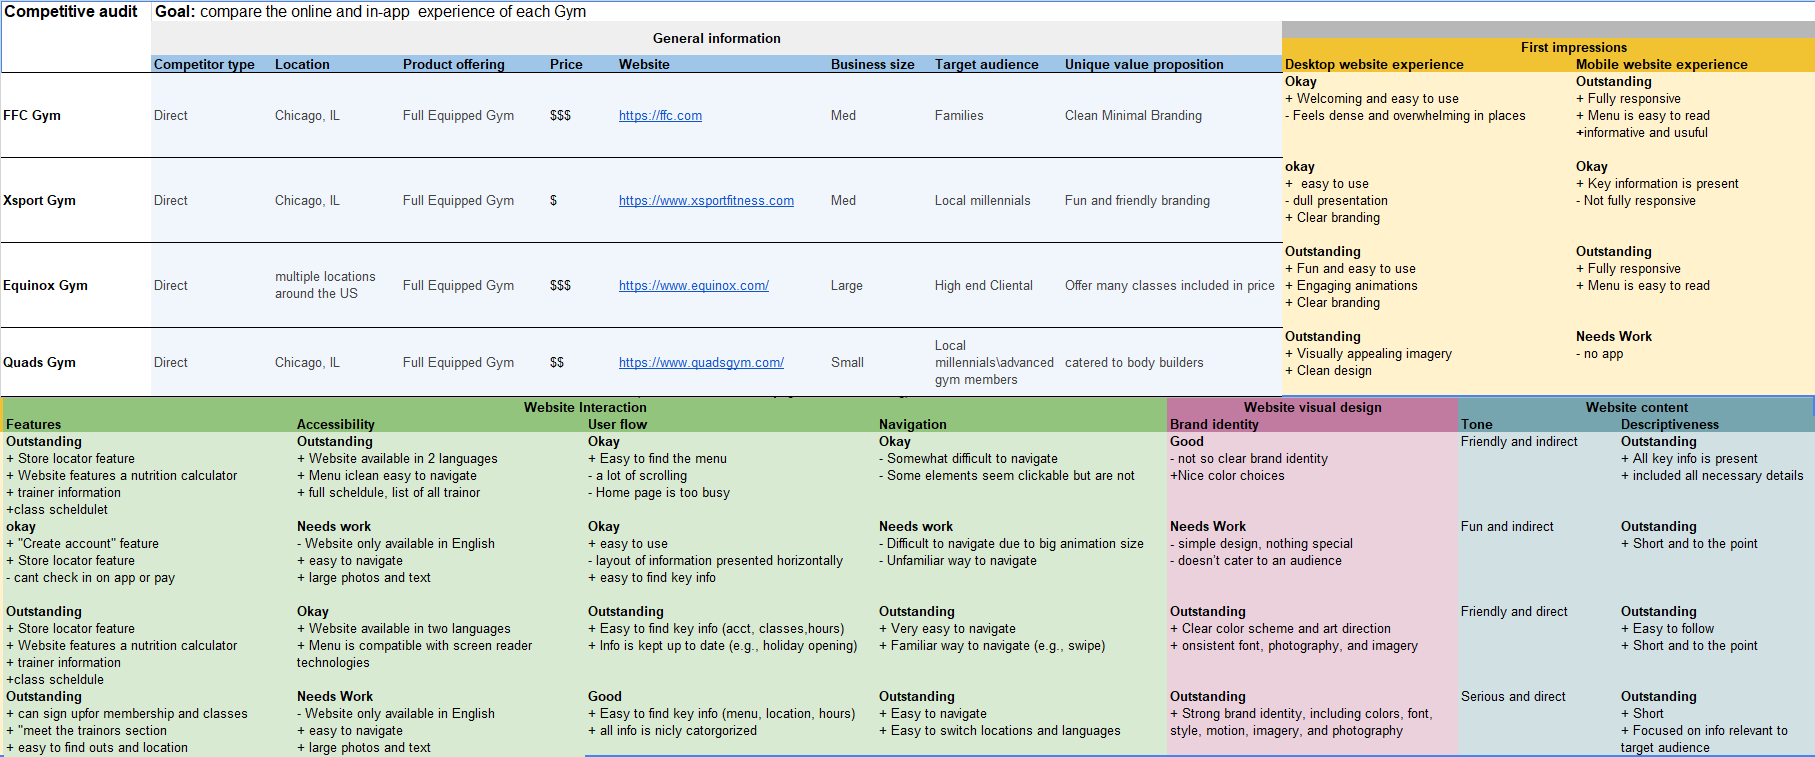Click the Fun and friendly branding cell
The image size is (1815, 757).
1137,200
